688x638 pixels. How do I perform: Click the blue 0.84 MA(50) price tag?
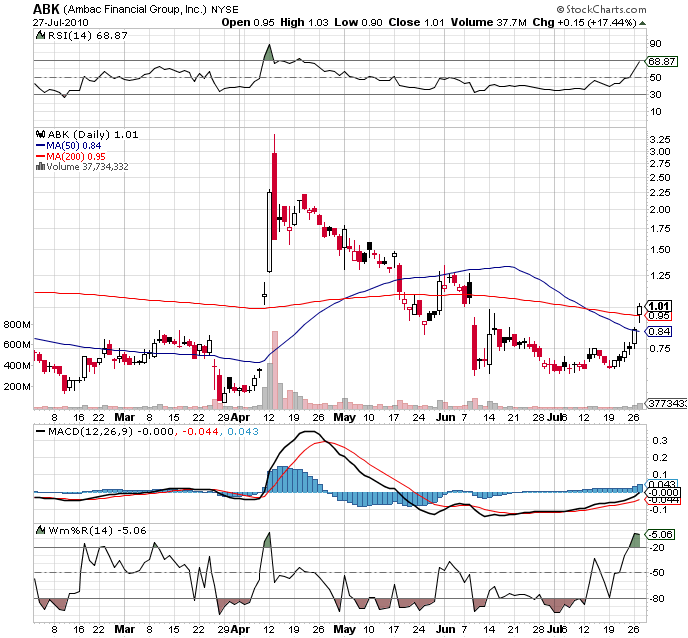[x=659, y=332]
